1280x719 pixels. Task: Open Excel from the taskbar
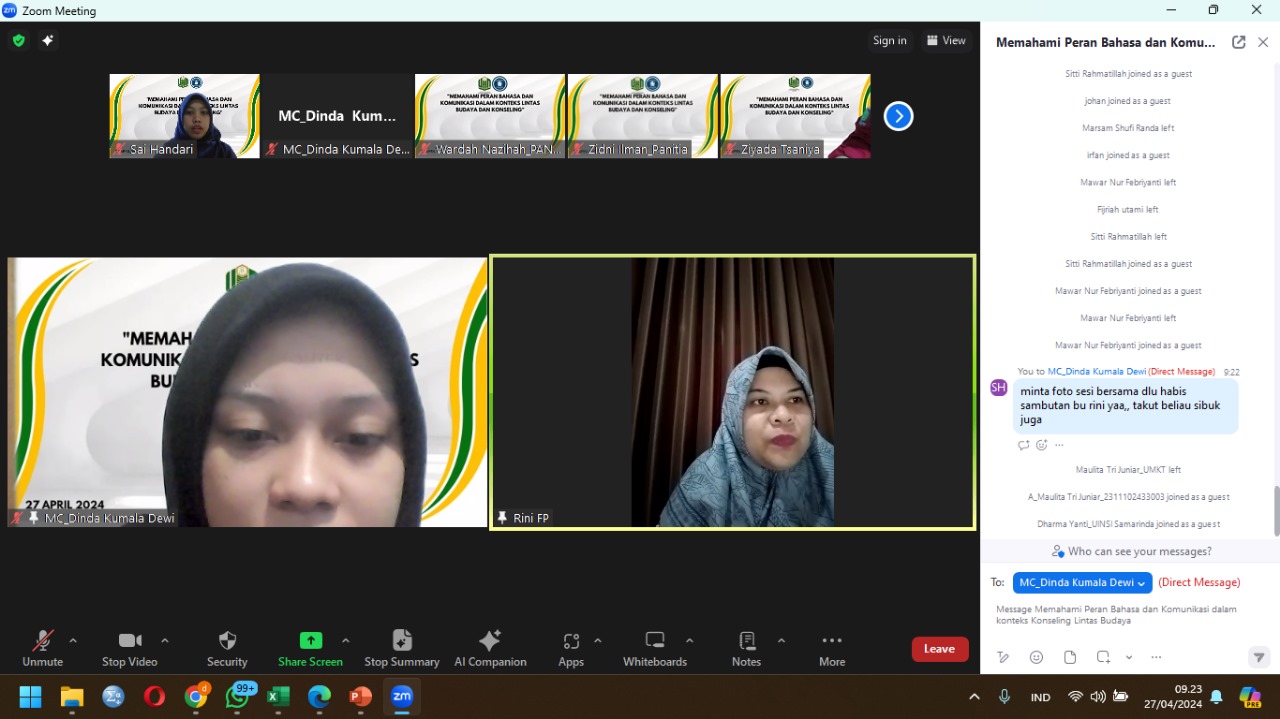point(278,696)
